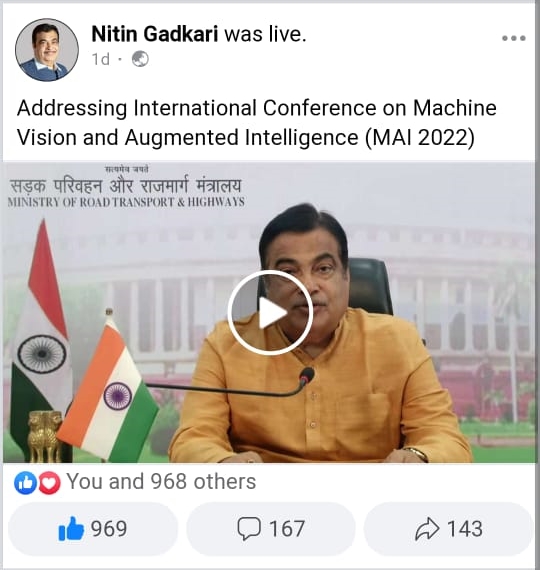Click the speech bubble comment icon
The width and height of the screenshot is (540, 570).
pos(249,529)
